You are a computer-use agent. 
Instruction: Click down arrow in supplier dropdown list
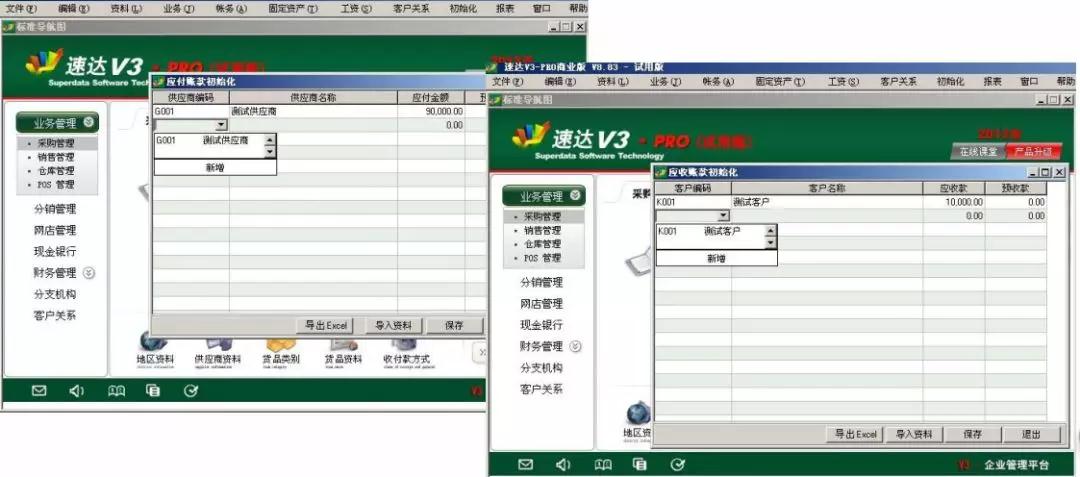(269, 152)
